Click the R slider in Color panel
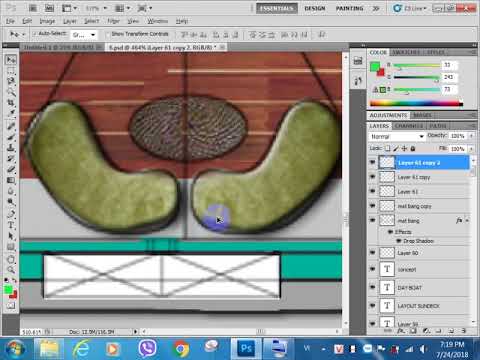The height and width of the screenshot is (360, 480). tap(416, 66)
